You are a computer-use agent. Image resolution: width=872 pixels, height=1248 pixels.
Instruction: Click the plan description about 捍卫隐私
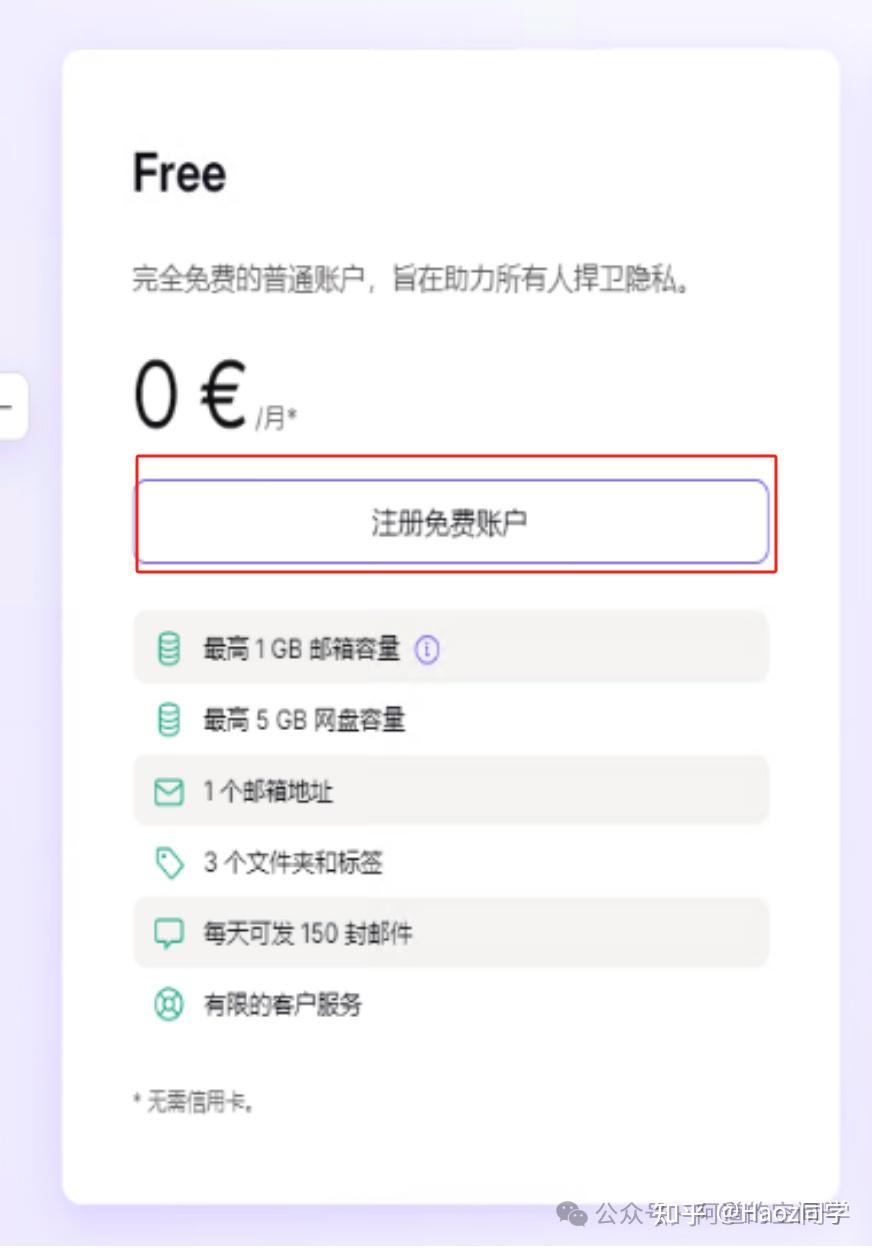[x=412, y=280]
